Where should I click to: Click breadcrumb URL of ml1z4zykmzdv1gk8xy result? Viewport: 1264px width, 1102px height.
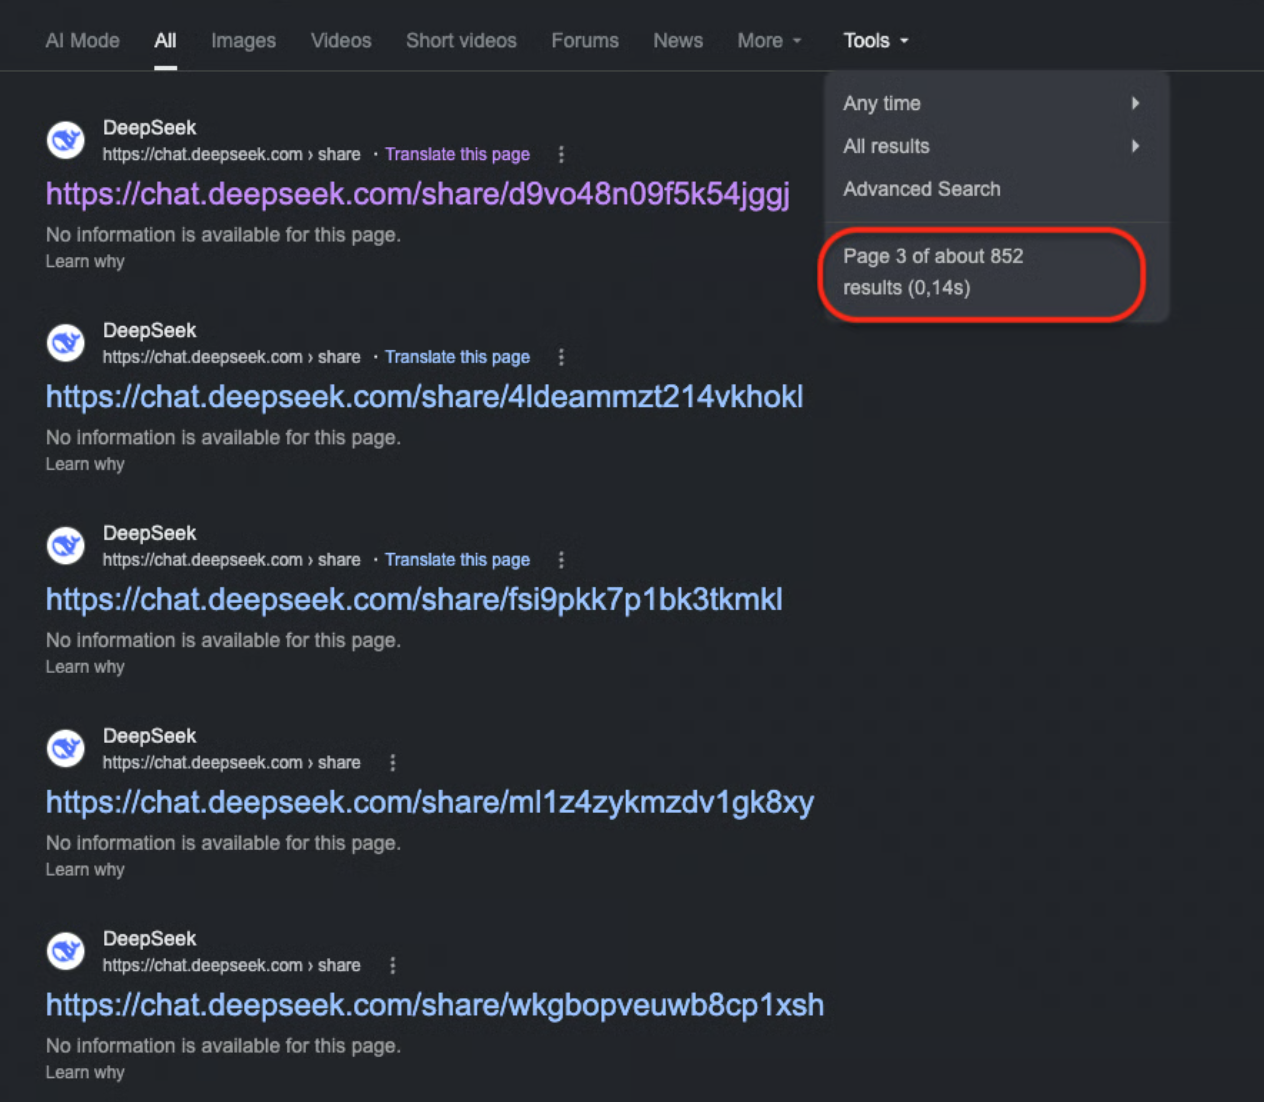pyautogui.click(x=231, y=763)
